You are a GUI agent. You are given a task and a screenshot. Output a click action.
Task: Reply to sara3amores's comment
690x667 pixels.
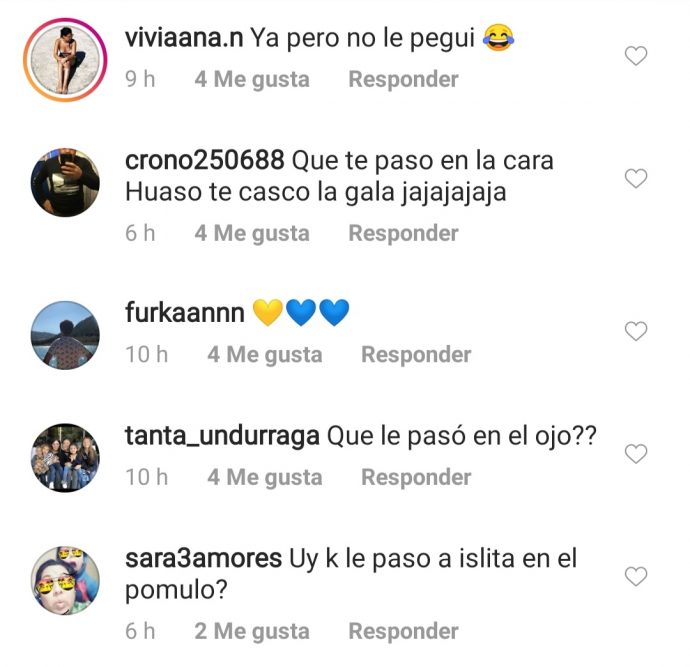pyautogui.click(x=403, y=631)
